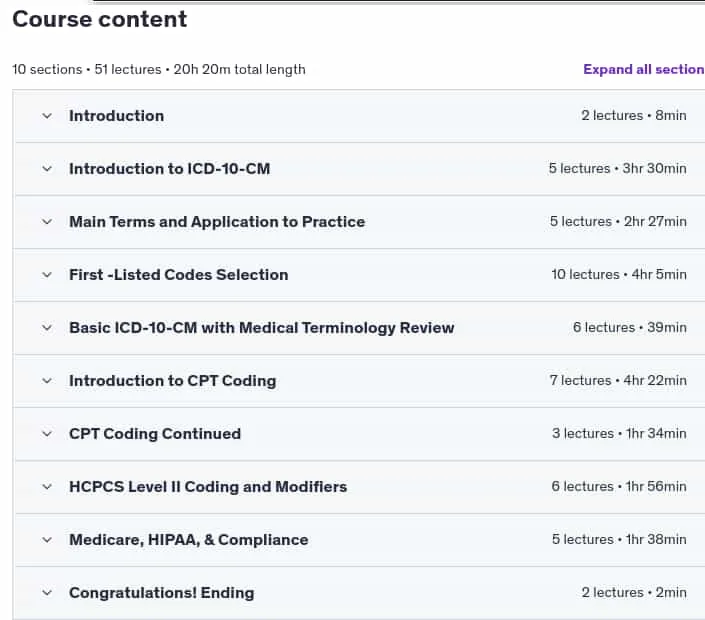Click the 7 lectures • 4hr 22min label
The height and width of the screenshot is (620, 705).
[x=618, y=380]
